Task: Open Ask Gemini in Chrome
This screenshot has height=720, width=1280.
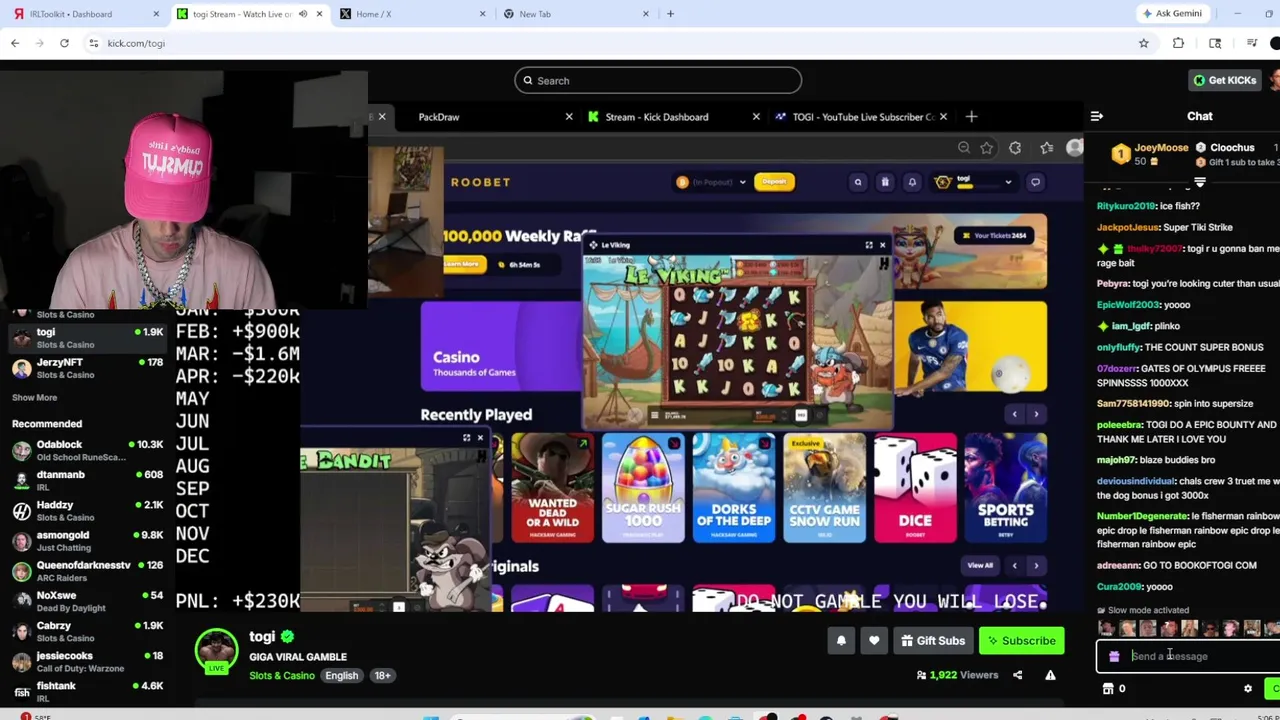Action: (x=1172, y=14)
